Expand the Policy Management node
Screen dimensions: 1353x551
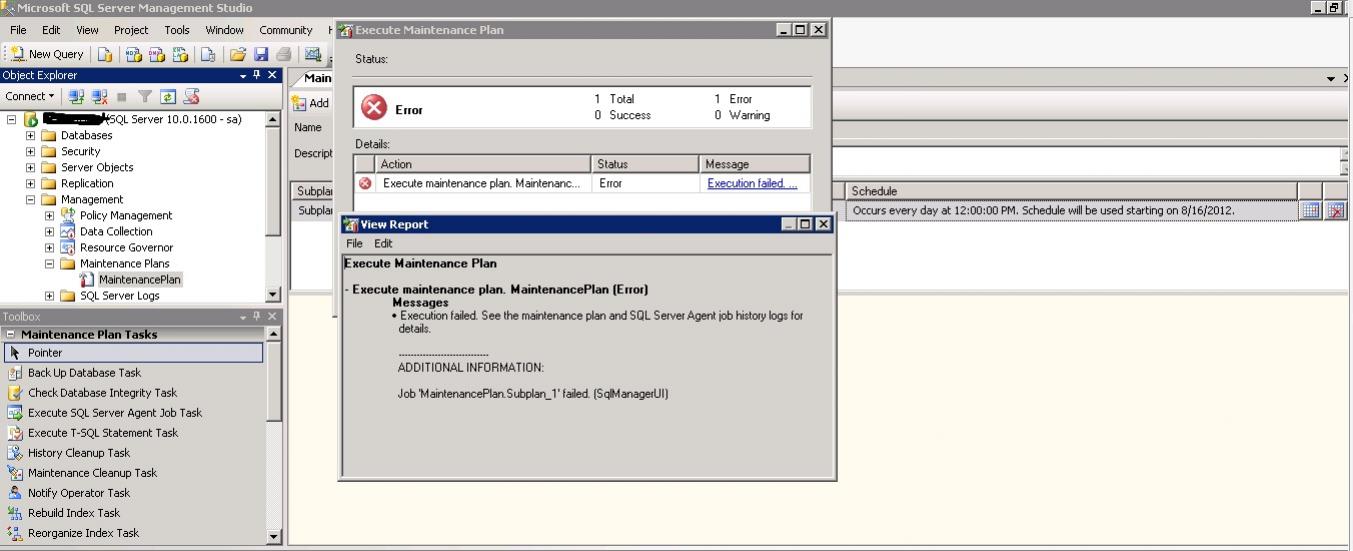click(x=50, y=215)
